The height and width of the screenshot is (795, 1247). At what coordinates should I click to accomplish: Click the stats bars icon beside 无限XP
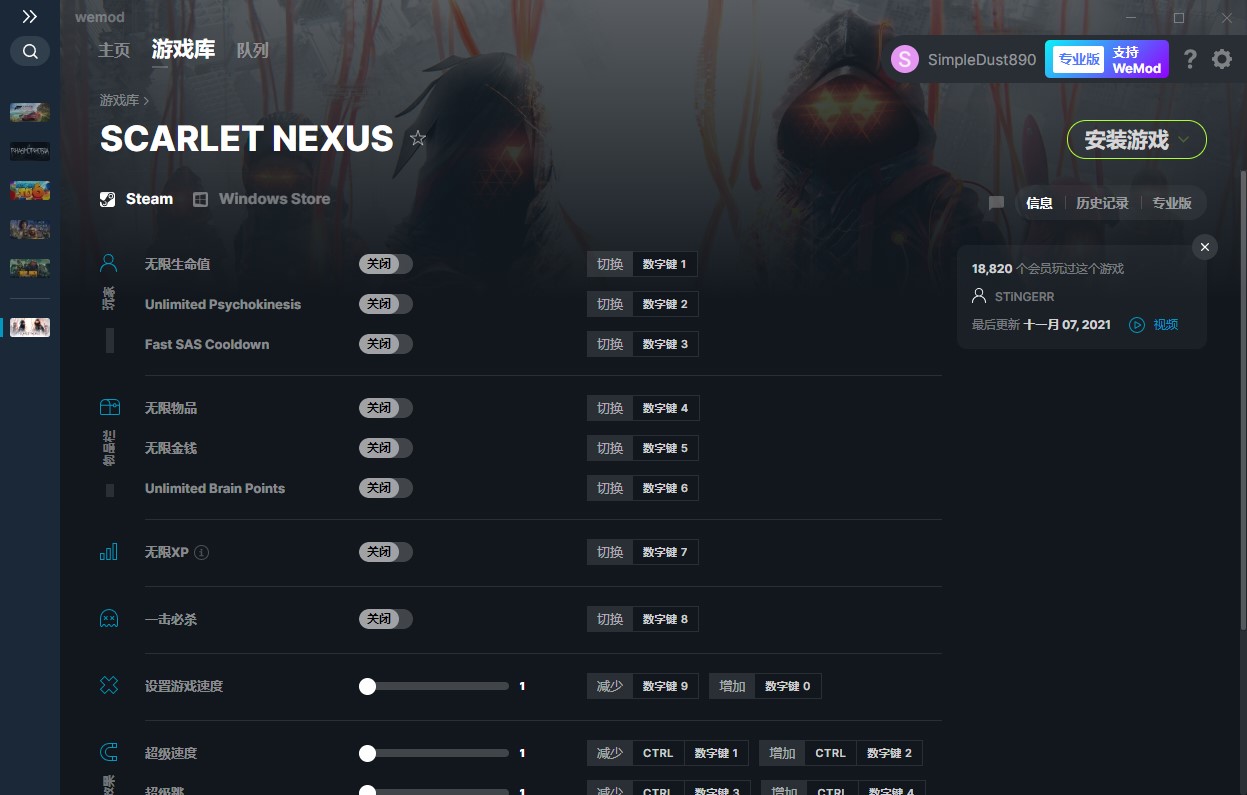point(109,552)
